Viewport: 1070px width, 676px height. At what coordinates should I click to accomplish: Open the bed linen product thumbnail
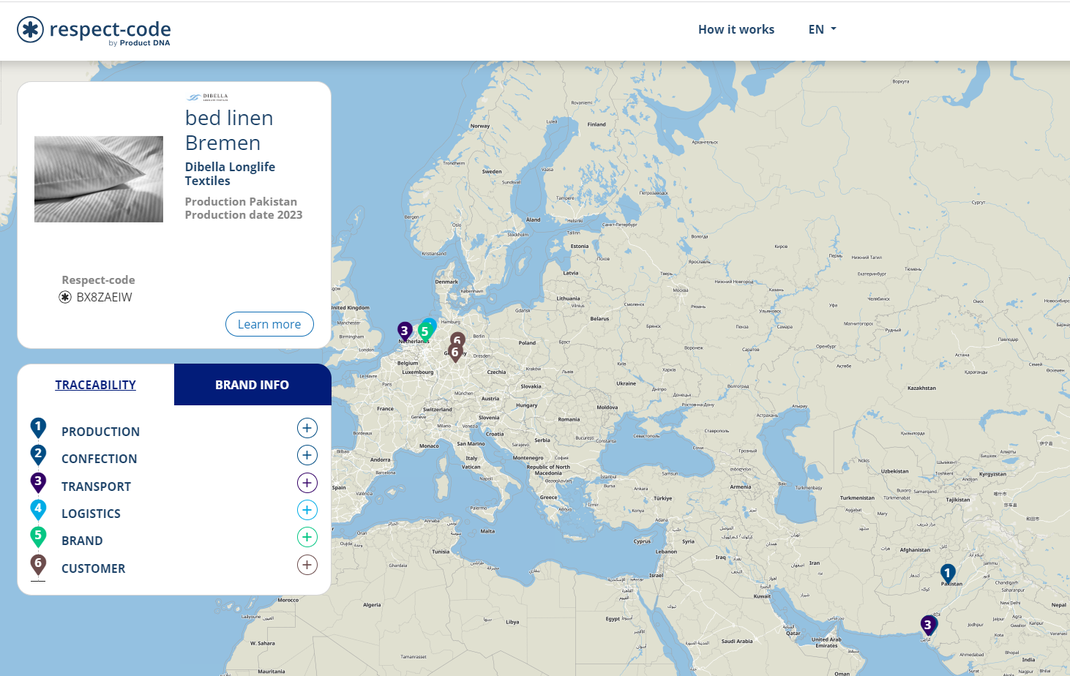[x=99, y=179]
